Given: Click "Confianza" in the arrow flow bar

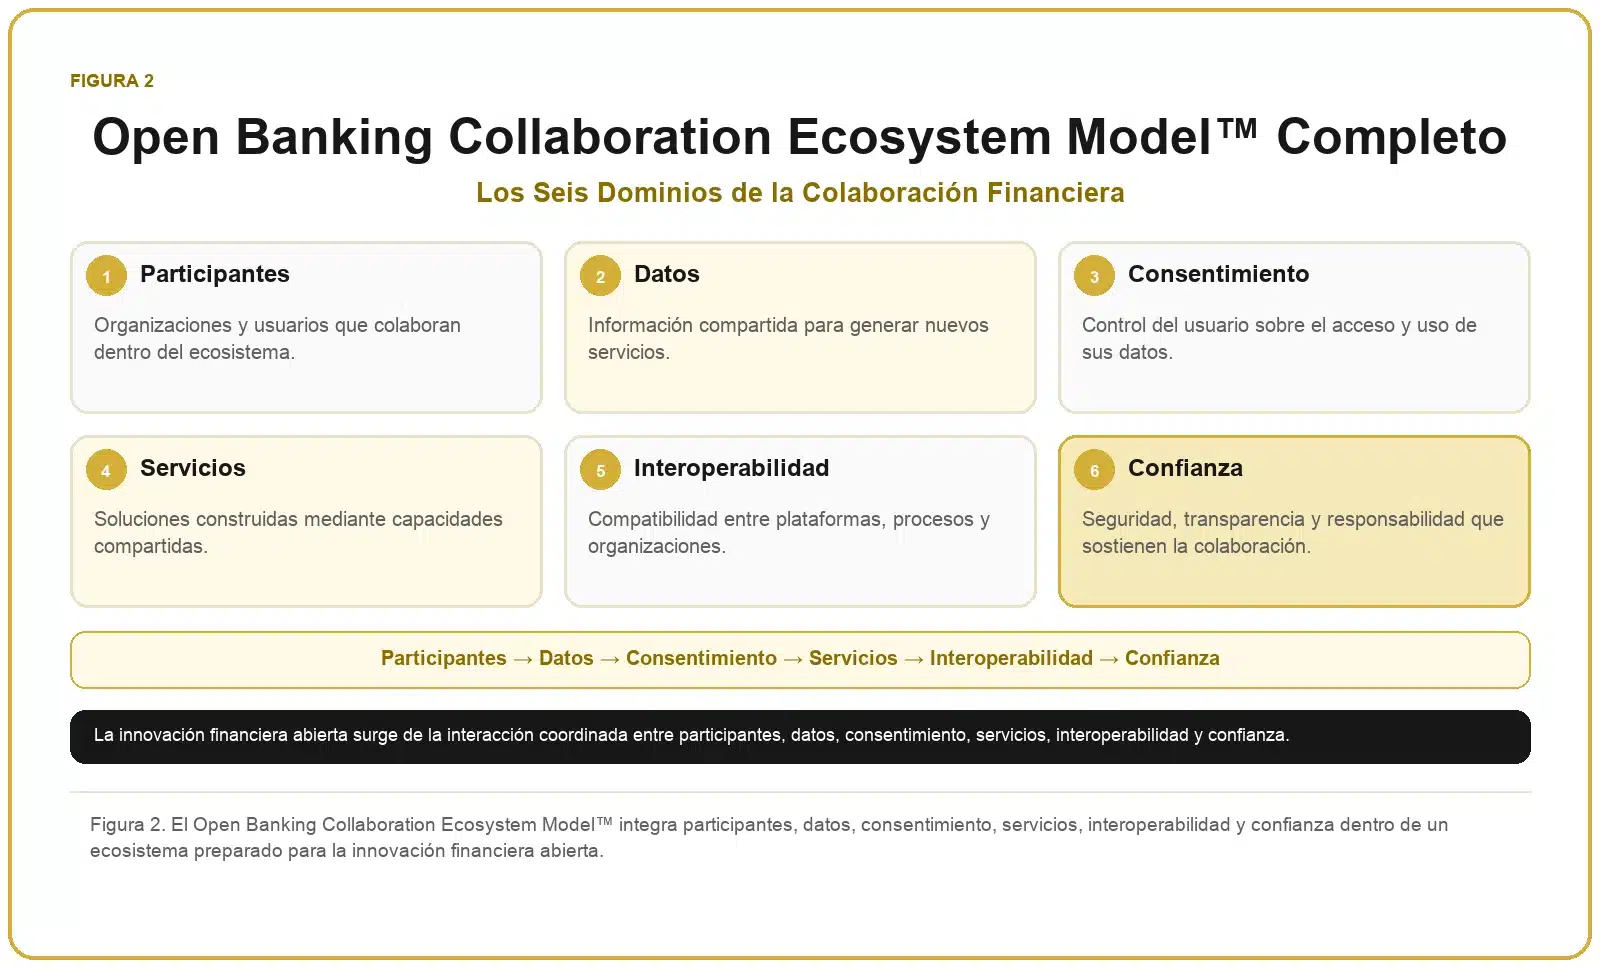Looking at the screenshot, I should pyautogui.click(x=1172, y=658).
